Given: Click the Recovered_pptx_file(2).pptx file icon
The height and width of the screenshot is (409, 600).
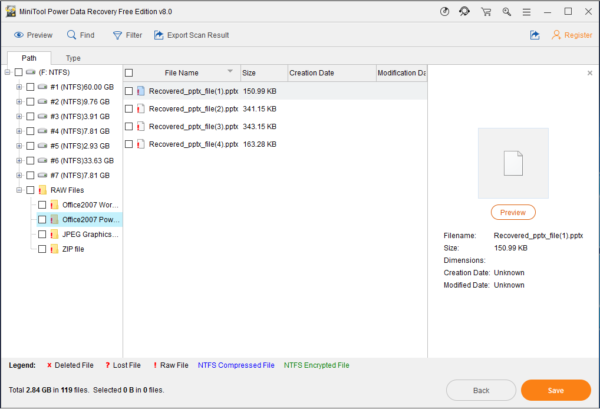Looking at the screenshot, I should tap(141, 109).
